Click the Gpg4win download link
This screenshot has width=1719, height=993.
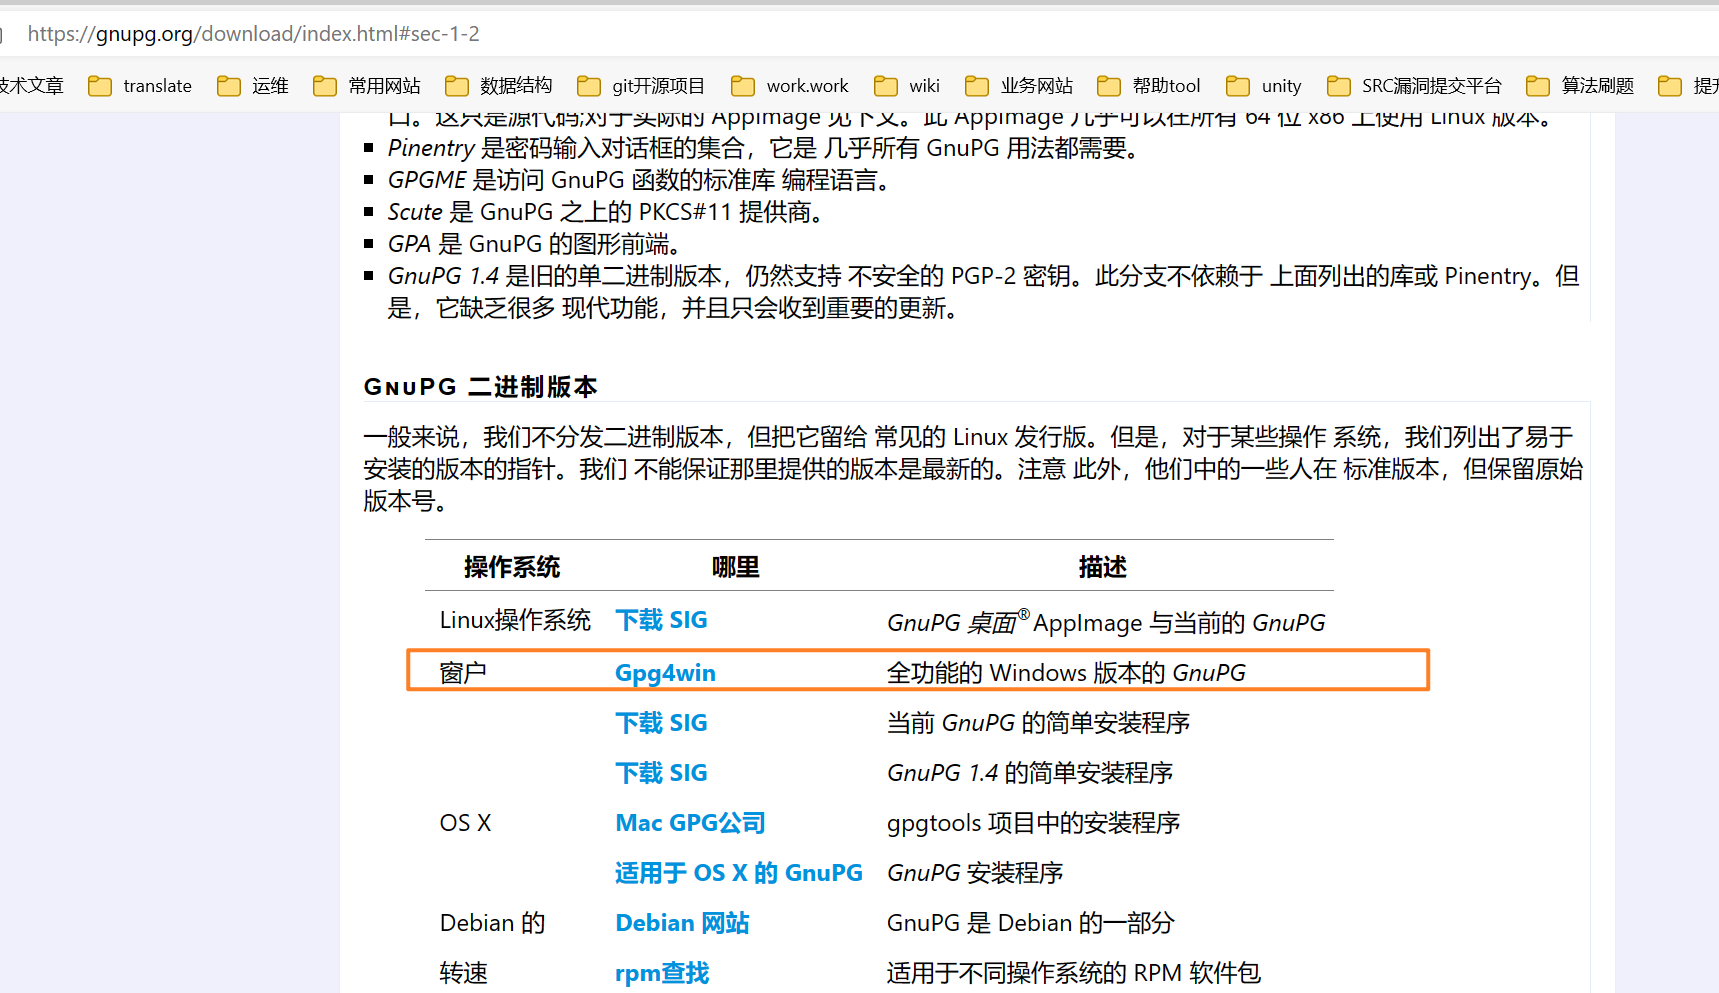click(x=665, y=673)
